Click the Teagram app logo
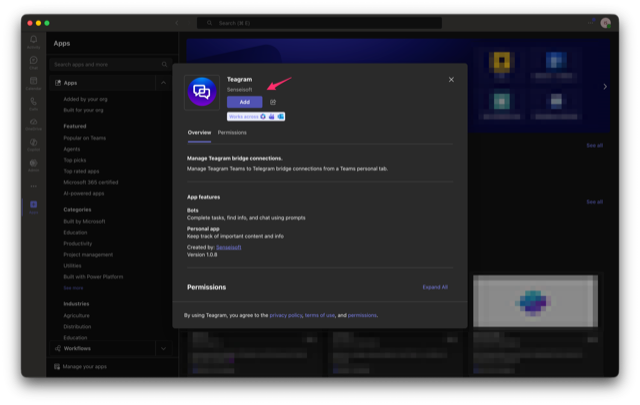This screenshot has width=640, height=405. point(202,92)
